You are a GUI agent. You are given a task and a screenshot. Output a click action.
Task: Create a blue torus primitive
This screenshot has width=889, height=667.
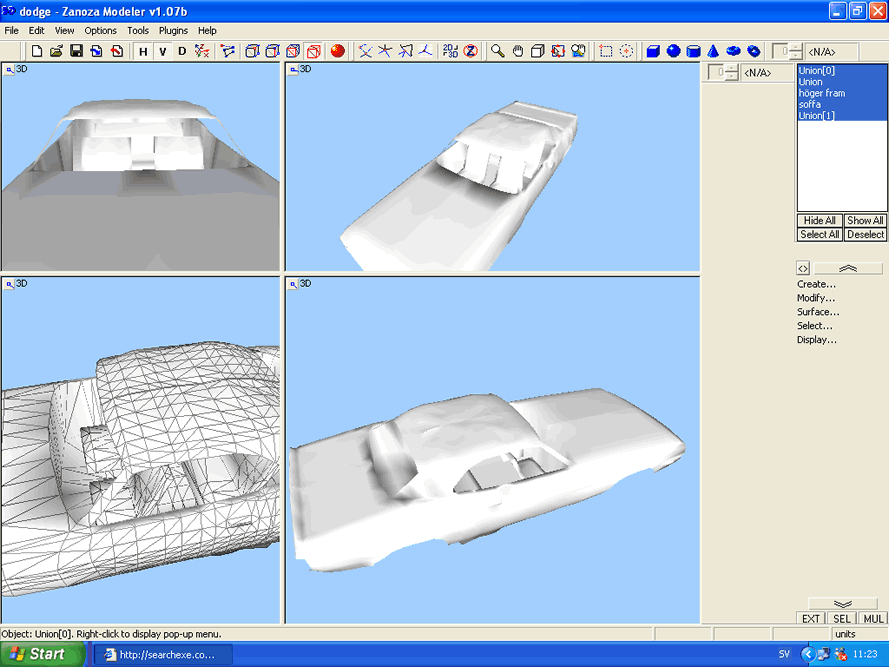coord(733,51)
